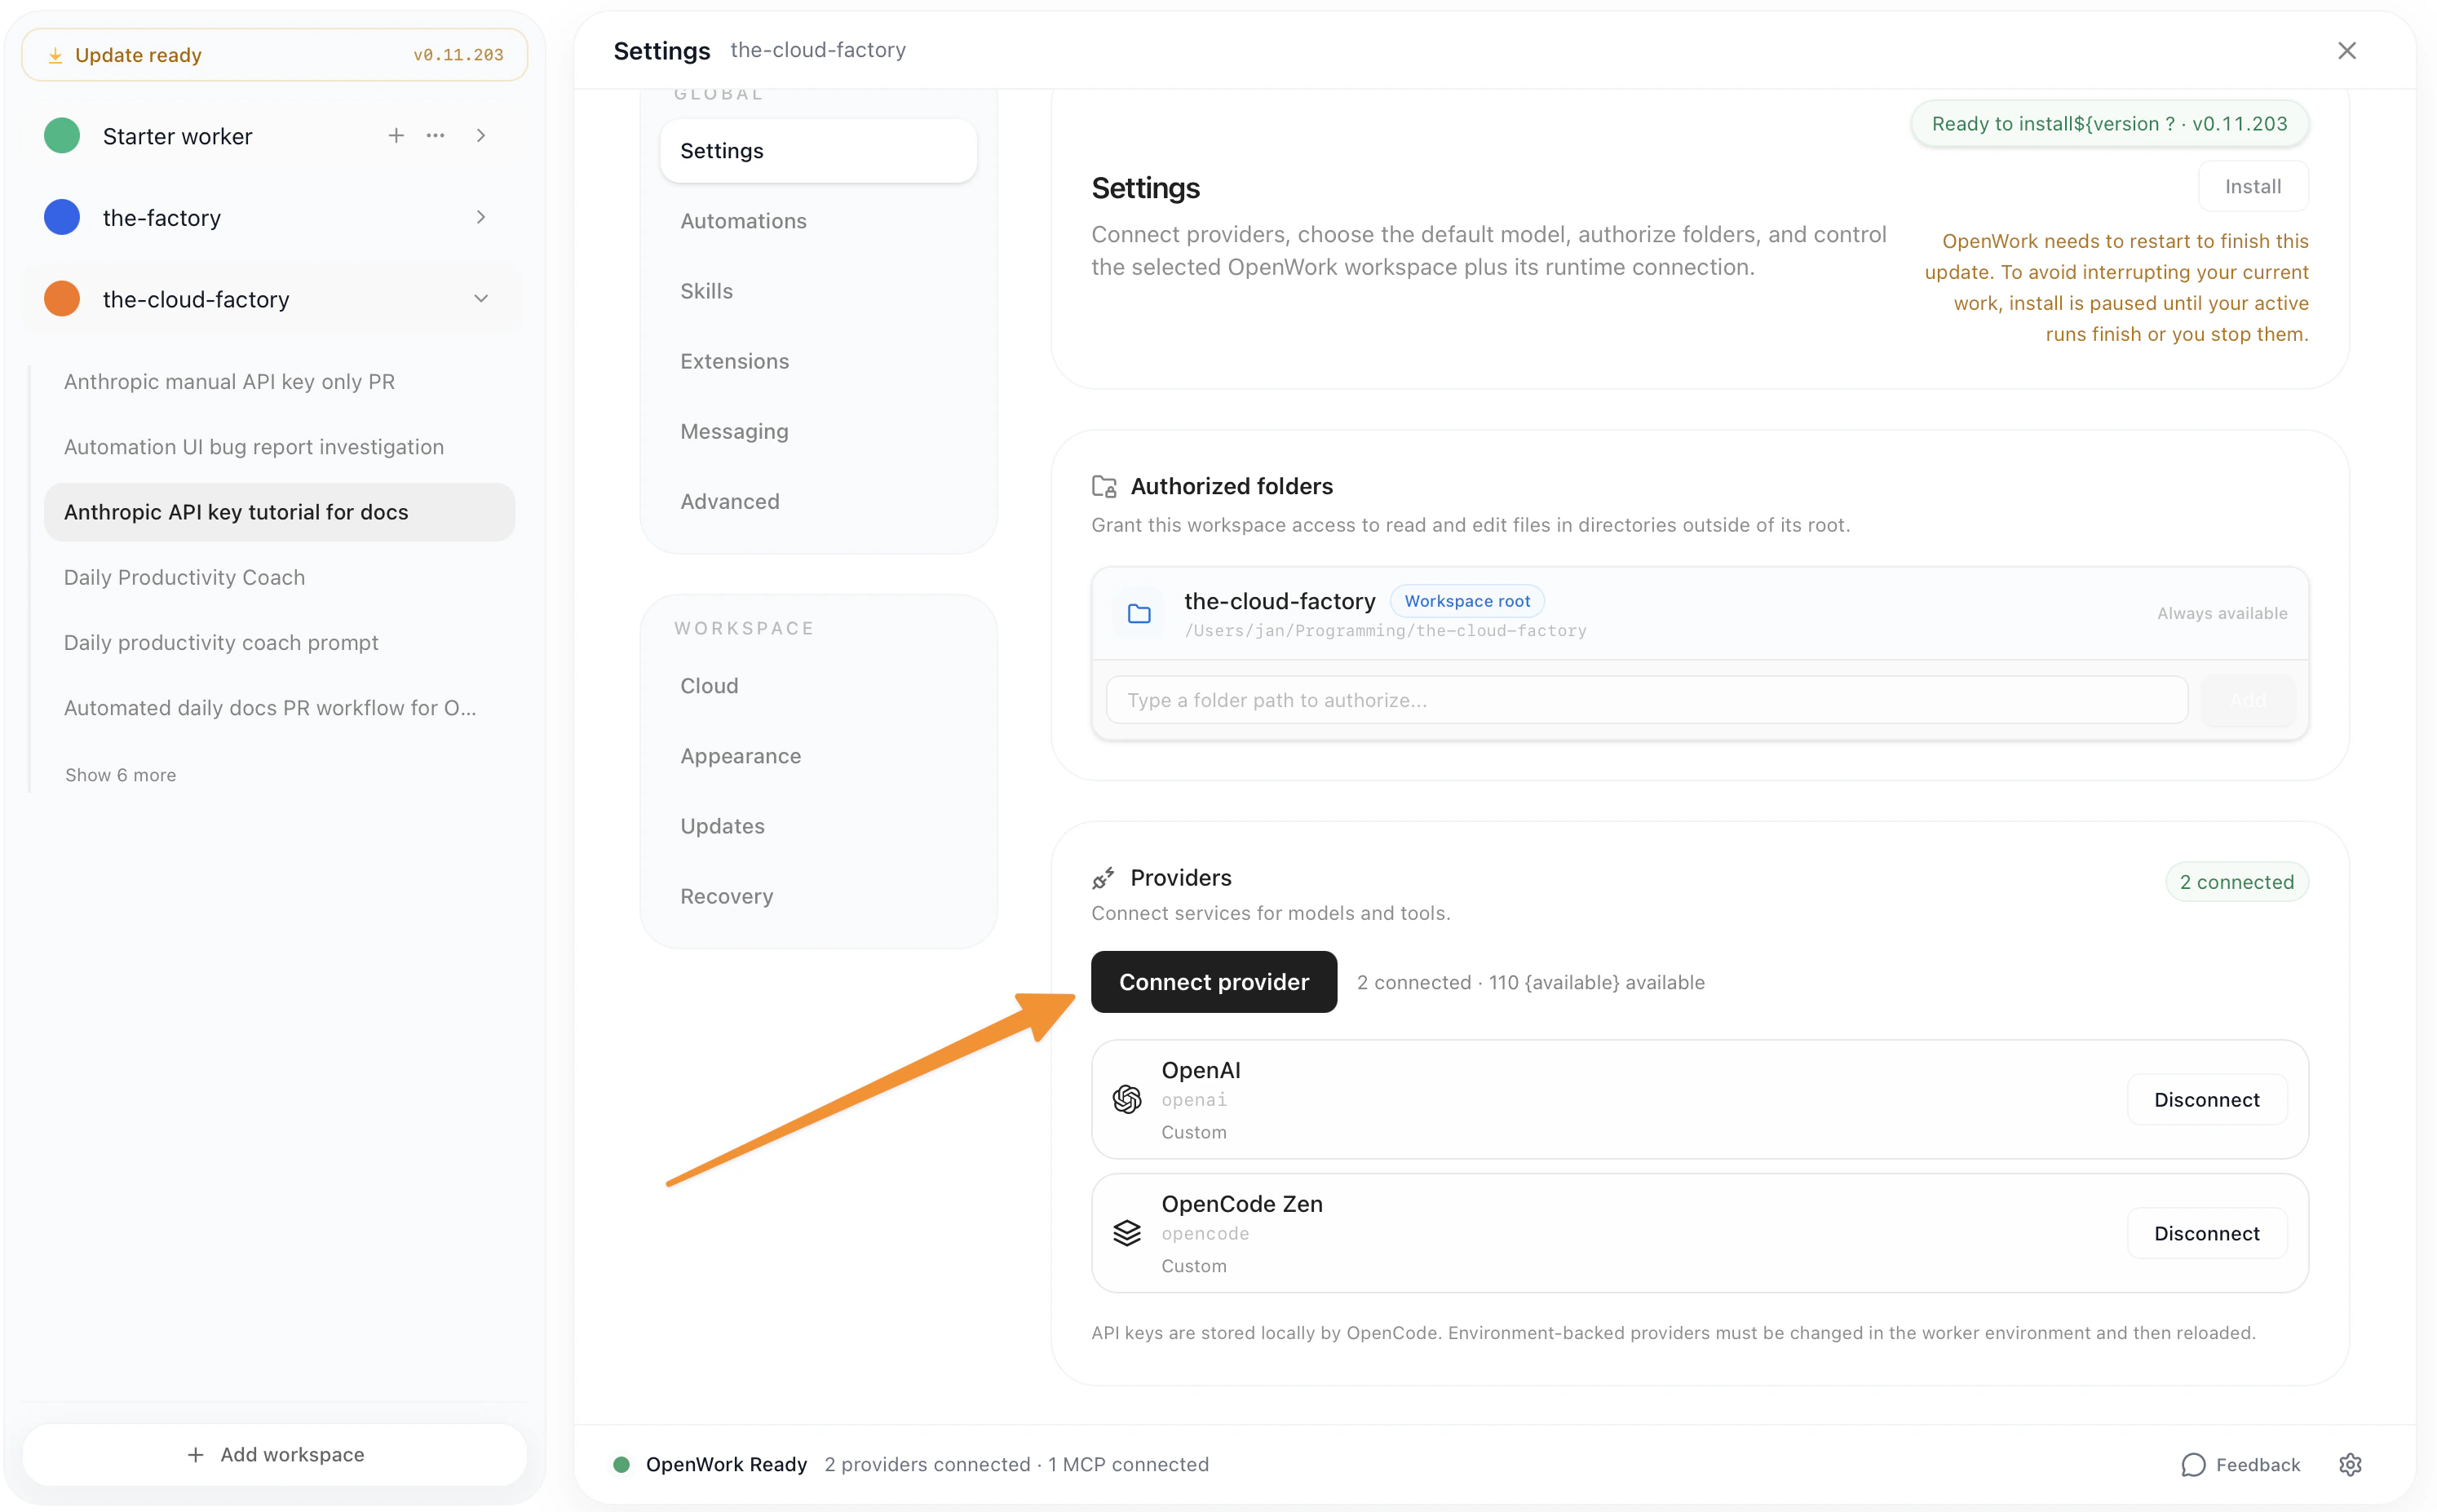Click the folder icon beside the-cloud-factory path
The image size is (2437, 1512).
tap(1138, 613)
